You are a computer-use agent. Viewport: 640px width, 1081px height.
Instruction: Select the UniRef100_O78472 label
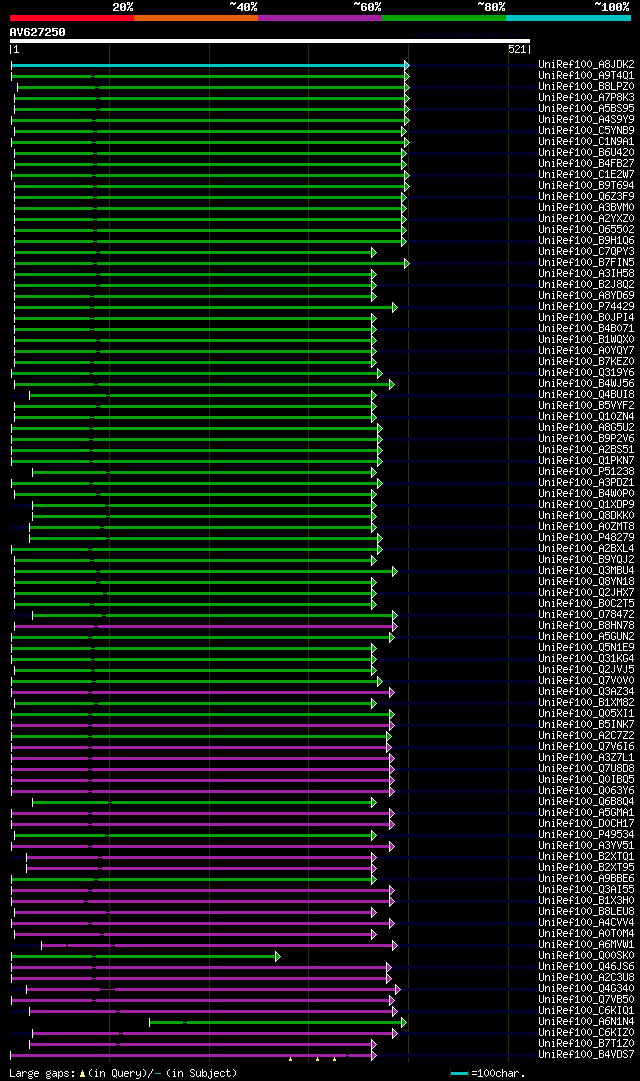[586, 615]
